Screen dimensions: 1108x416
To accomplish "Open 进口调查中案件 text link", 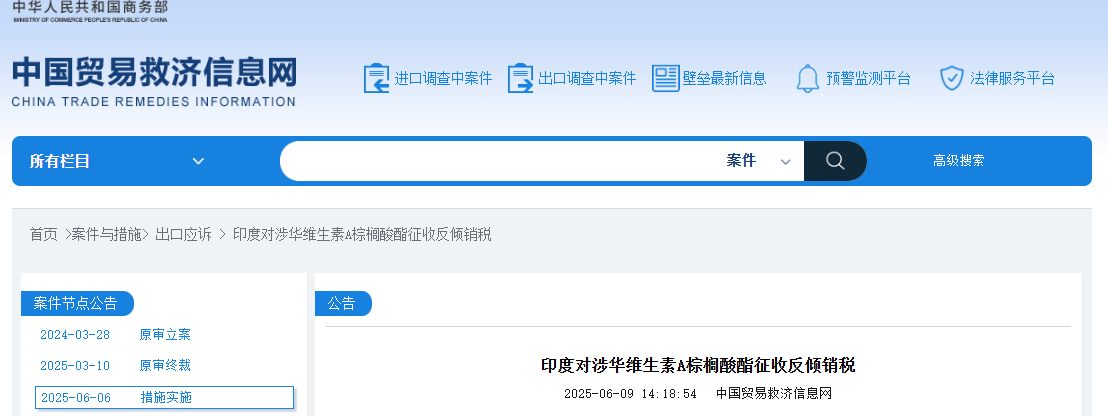I will pos(443,78).
